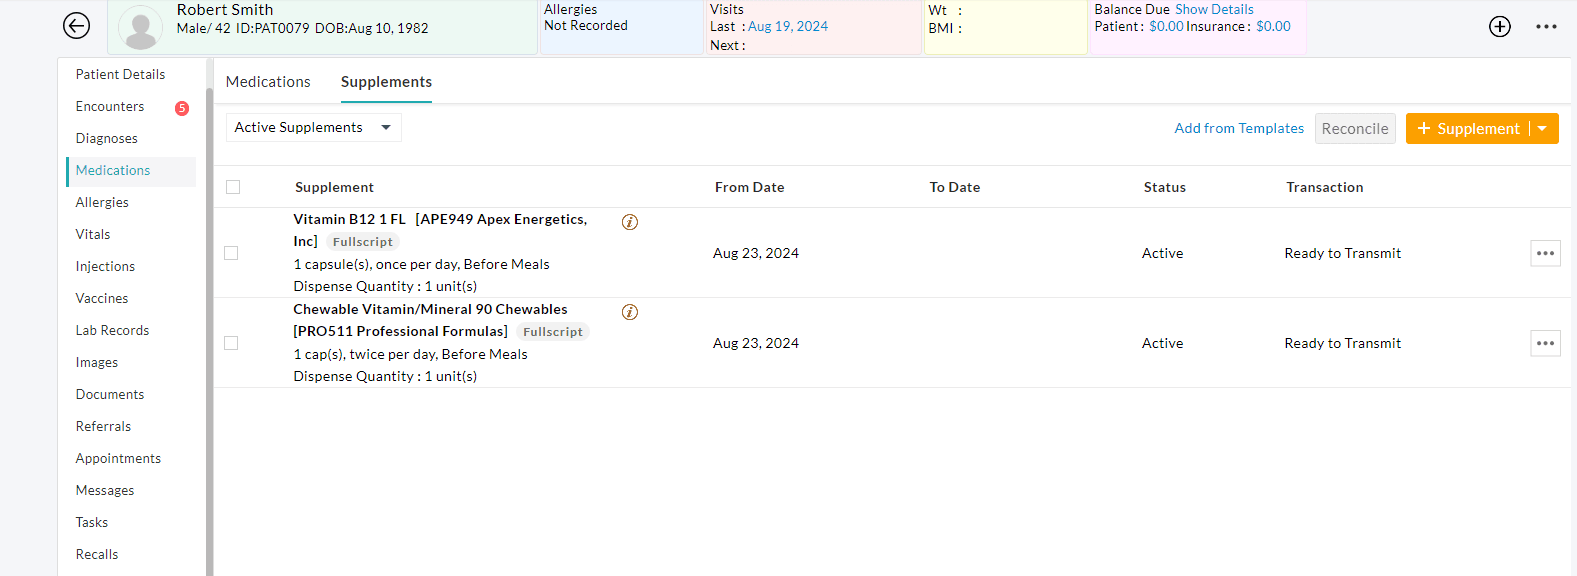
Task: Open the header three-dots more menu
Action: pos(1546,27)
